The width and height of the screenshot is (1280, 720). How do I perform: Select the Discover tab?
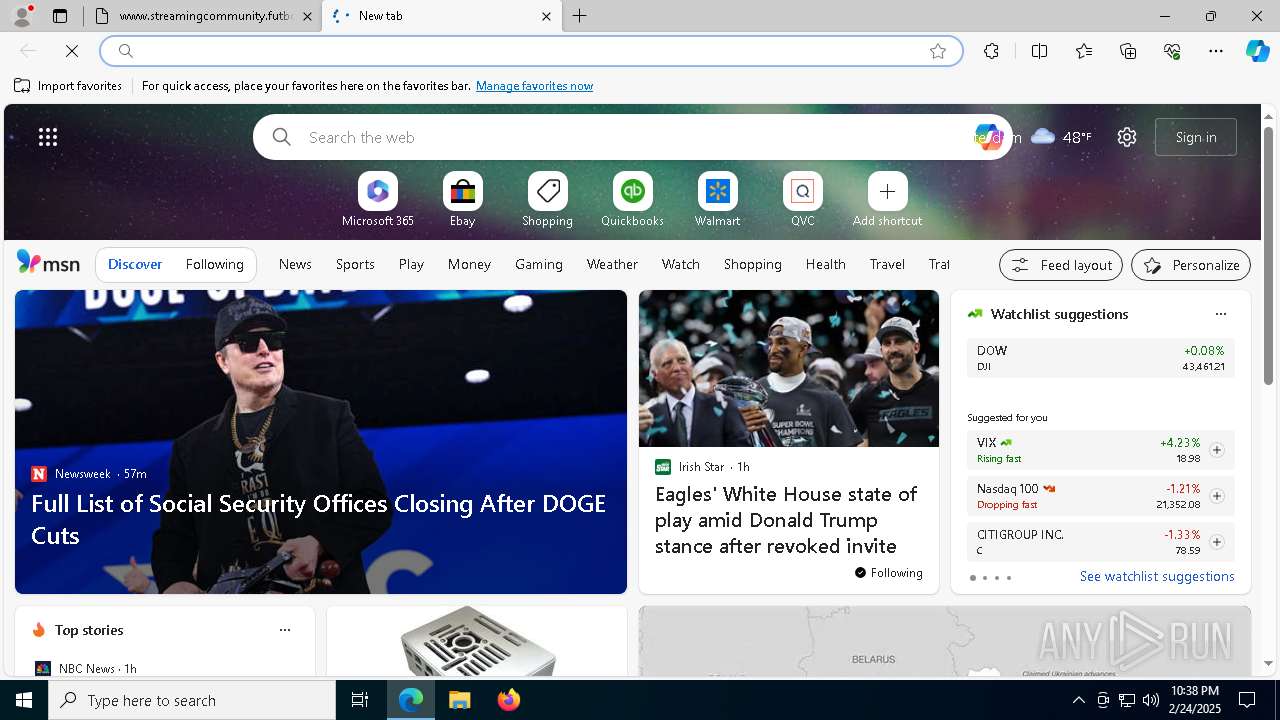click(x=135, y=264)
